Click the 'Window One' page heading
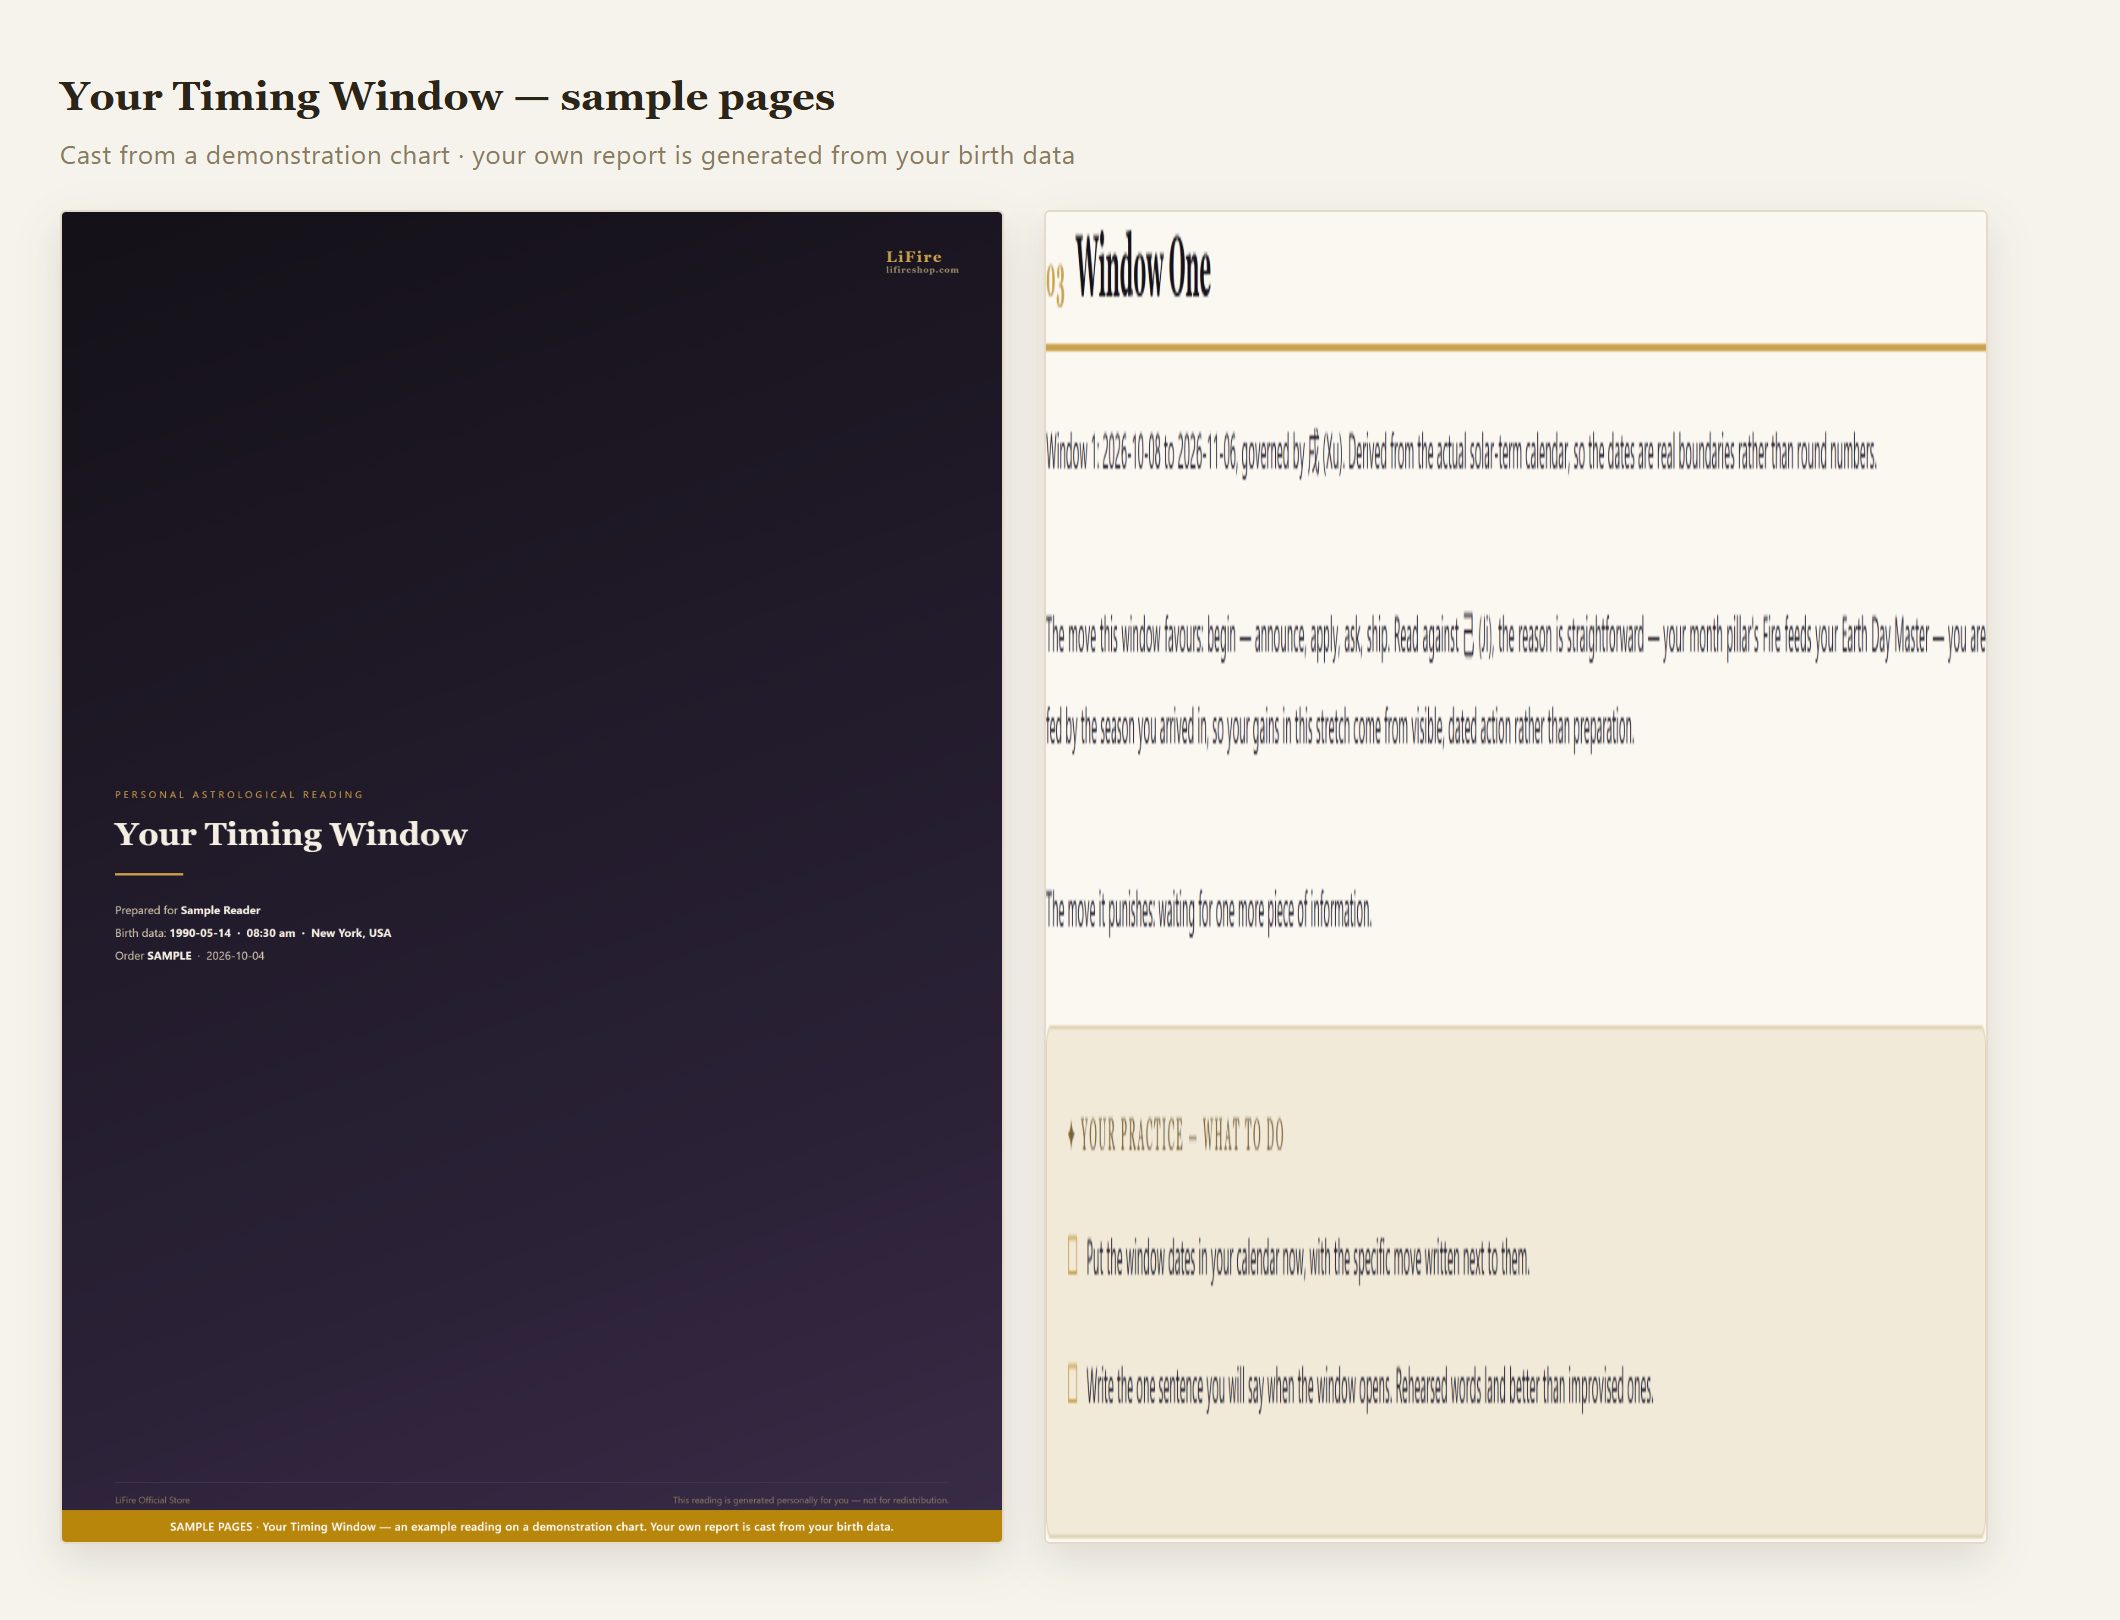This screenshot has height=1620, width=2120. click(1143, 266)
